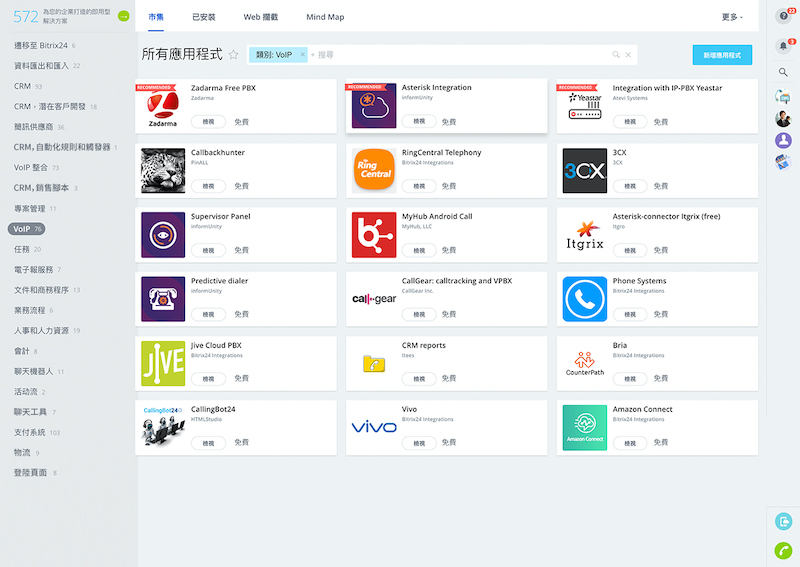View the Jive Cloud PBX app

click(x=208, y=379)
